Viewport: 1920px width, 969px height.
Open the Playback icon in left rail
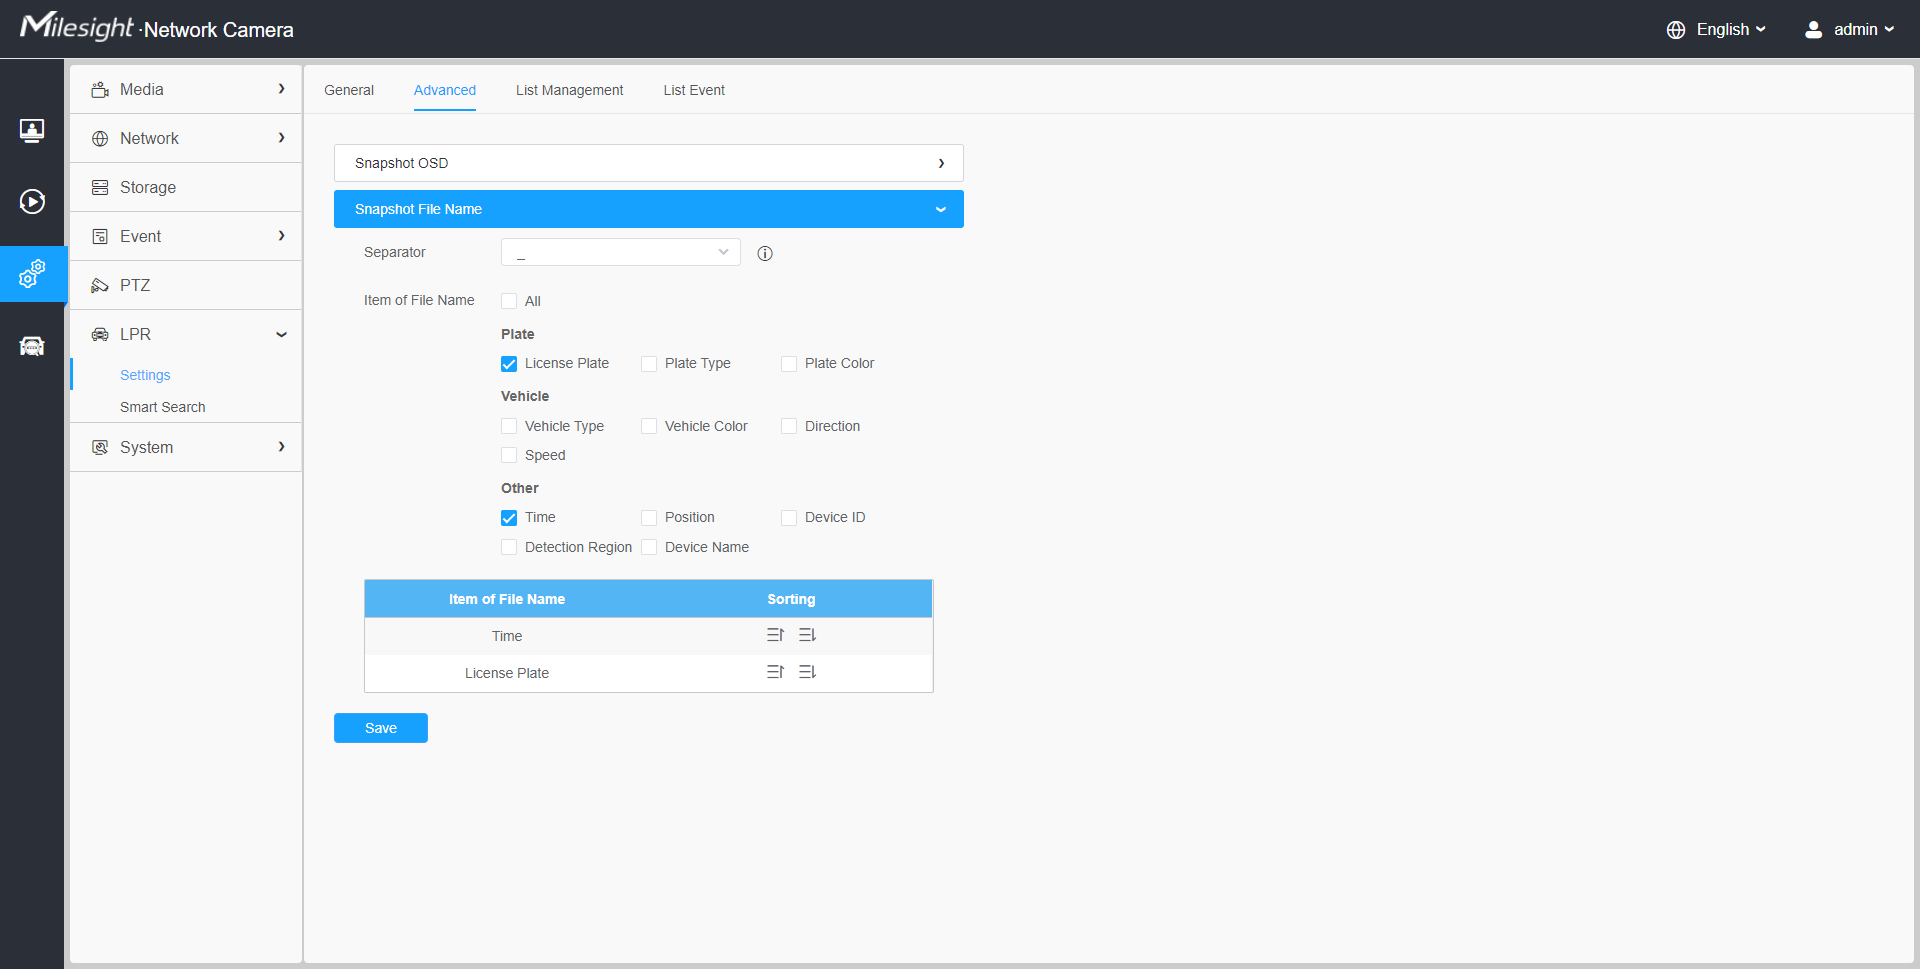32,202
